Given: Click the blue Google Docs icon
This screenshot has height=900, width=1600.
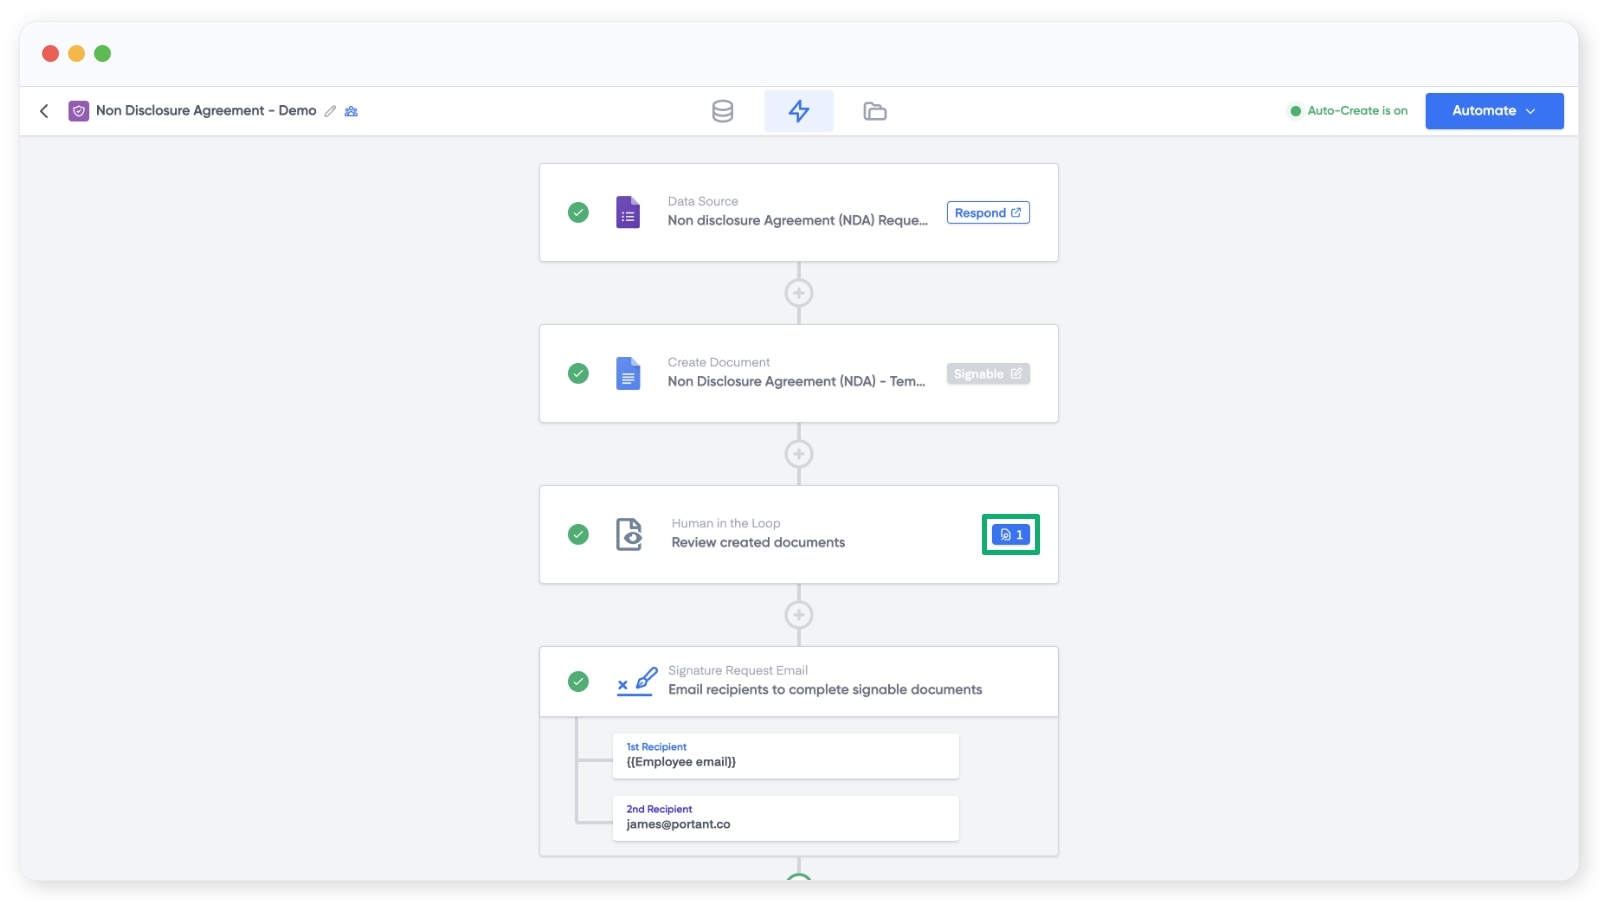Looking at the screenshot, I should pyautogui.click(x=628, y=374).
